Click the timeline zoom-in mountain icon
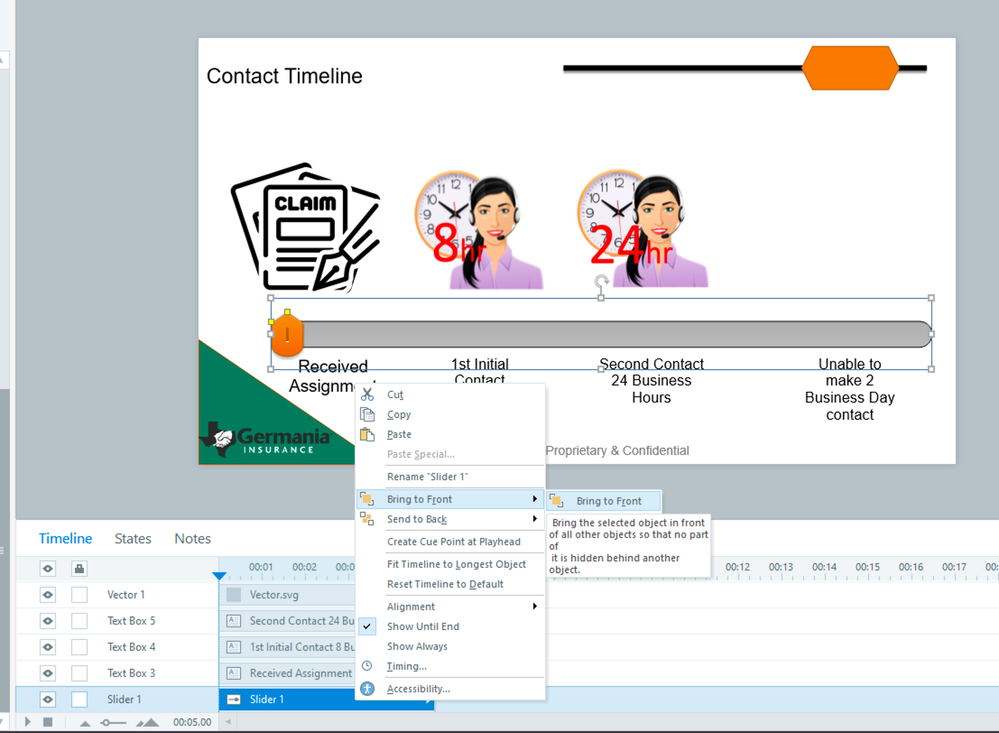 tap(147, 722)
